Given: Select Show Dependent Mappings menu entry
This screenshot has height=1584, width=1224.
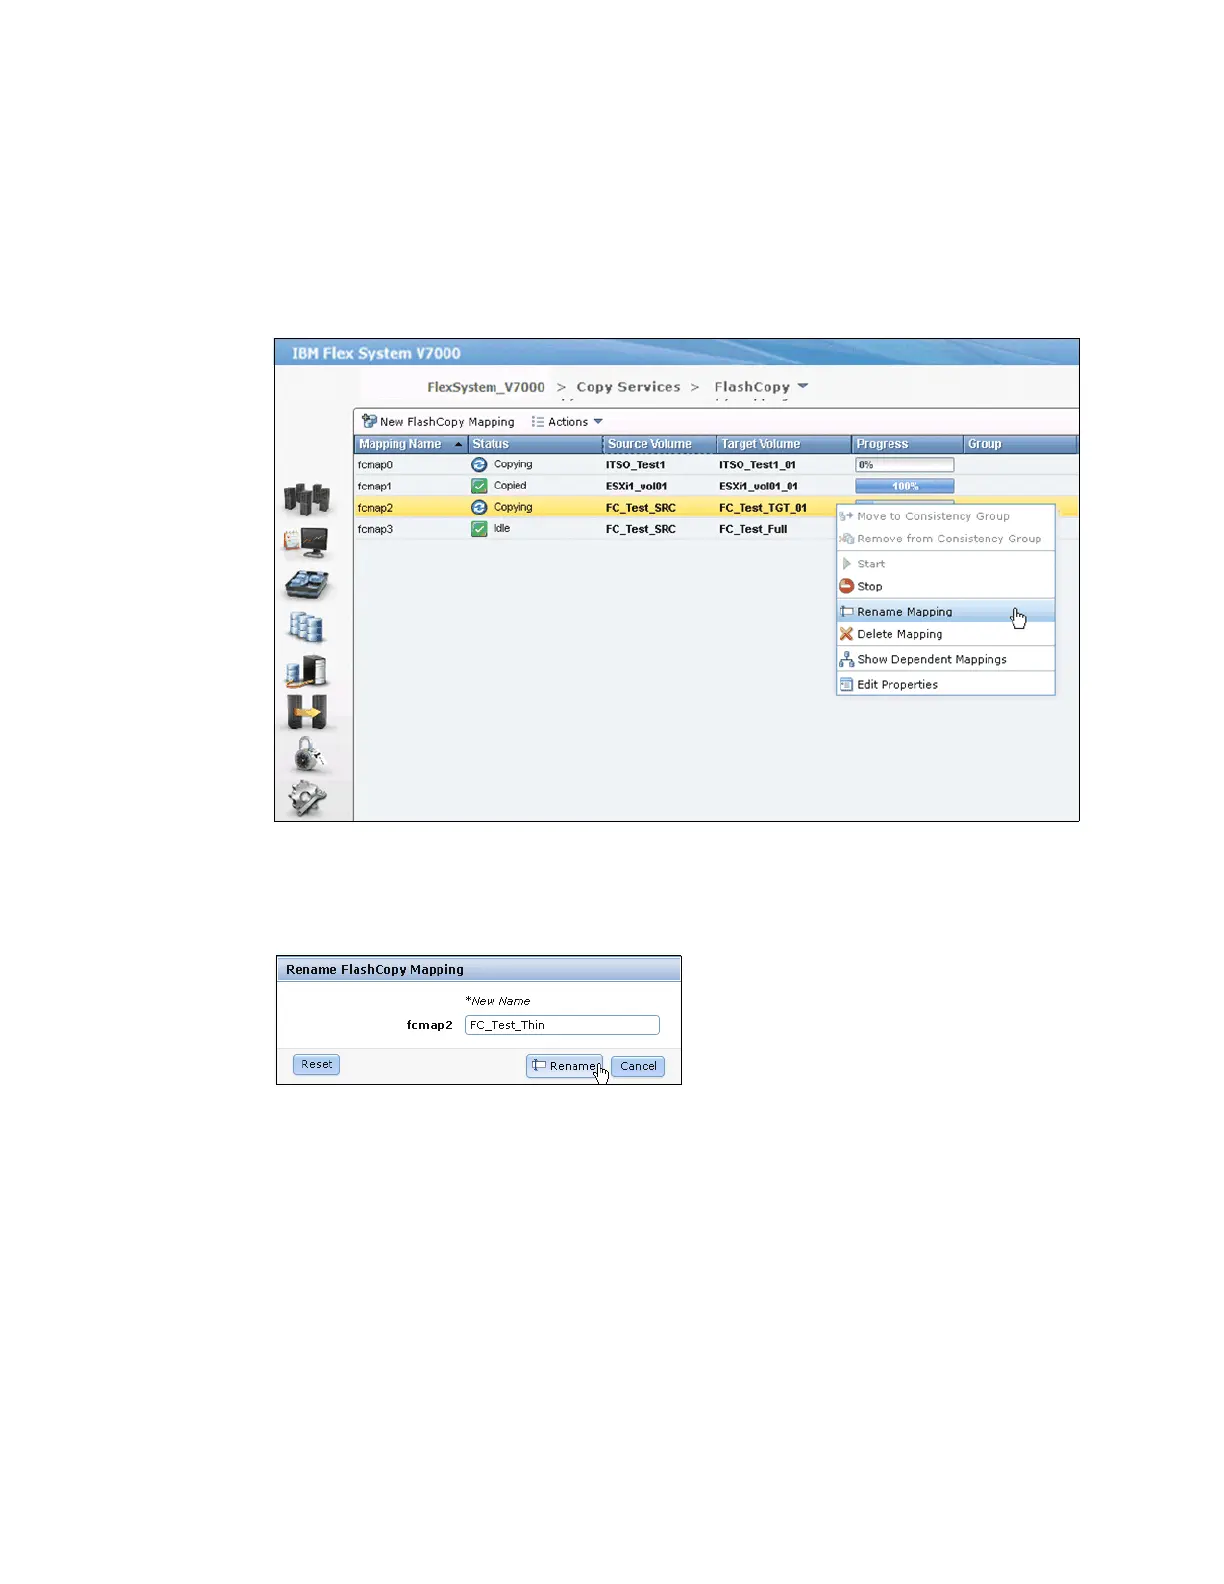Looking at the screenshot, I should point(946,660).
